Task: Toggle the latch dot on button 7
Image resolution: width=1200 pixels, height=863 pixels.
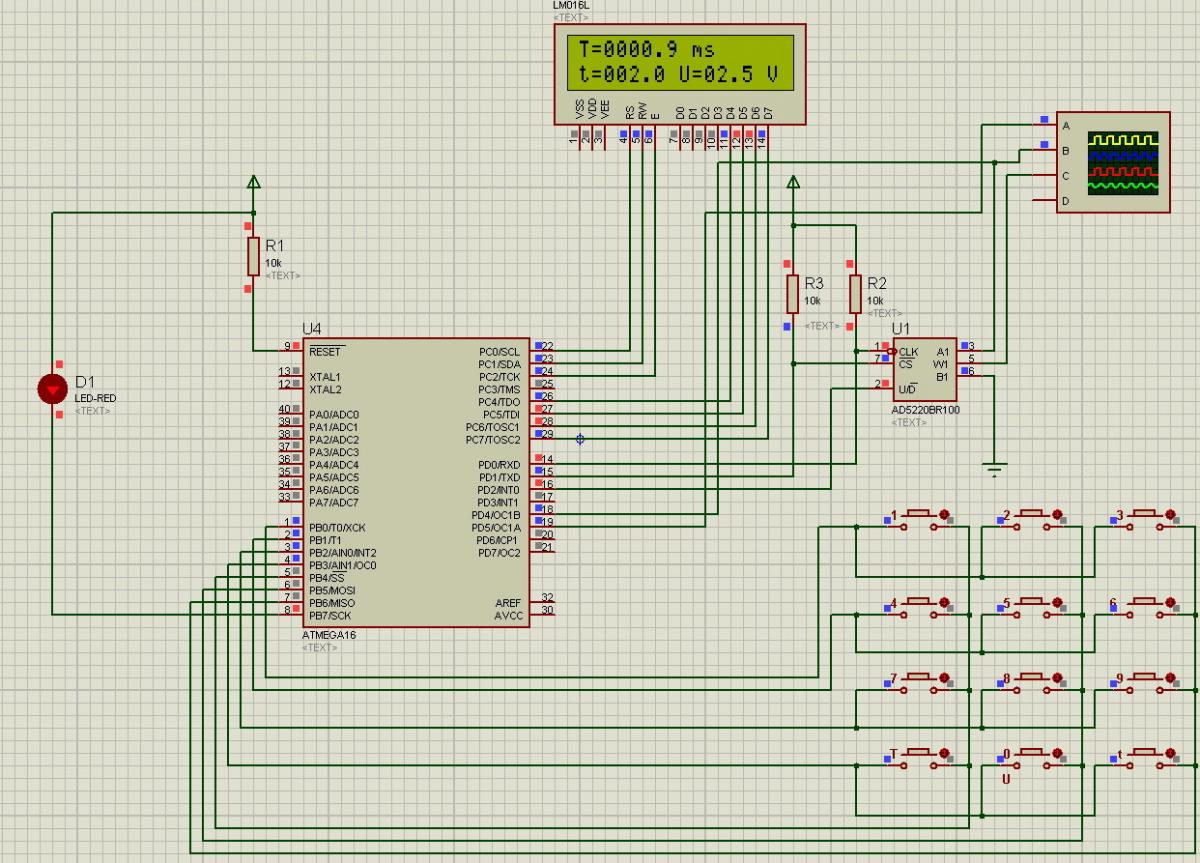Action: click(x=945, y=678)
